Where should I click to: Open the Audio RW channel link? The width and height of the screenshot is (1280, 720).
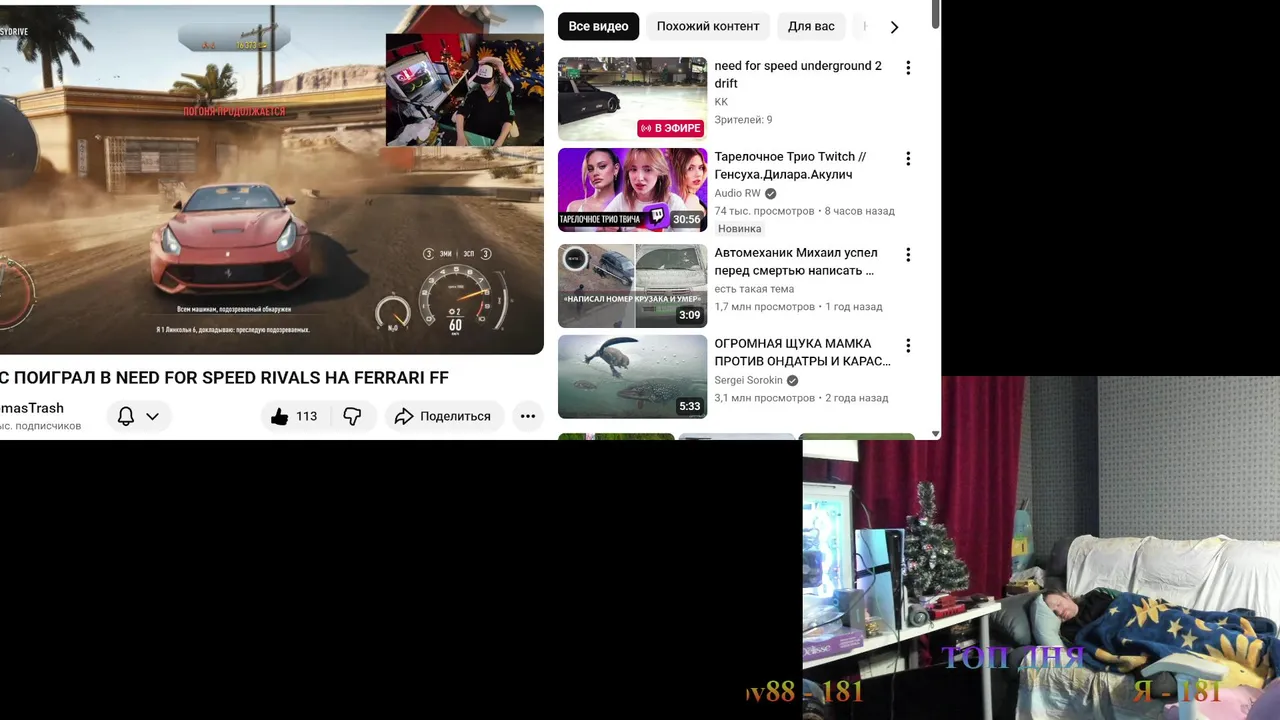pos(737,193)
